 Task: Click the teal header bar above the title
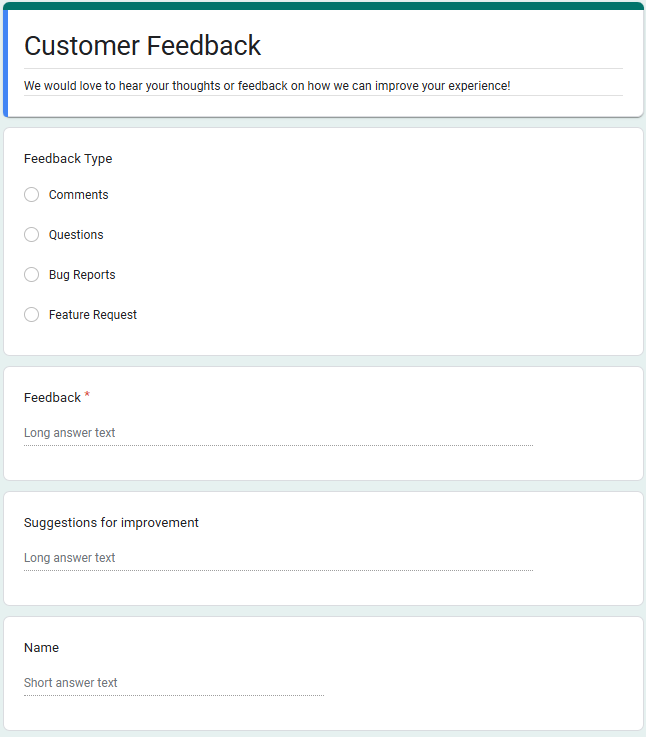pyautogui.click(x=323, y=5)
